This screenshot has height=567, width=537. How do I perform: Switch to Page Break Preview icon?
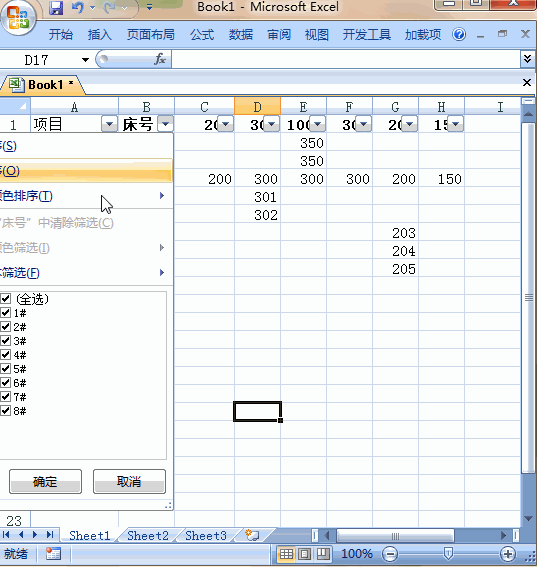coord(323,554)
